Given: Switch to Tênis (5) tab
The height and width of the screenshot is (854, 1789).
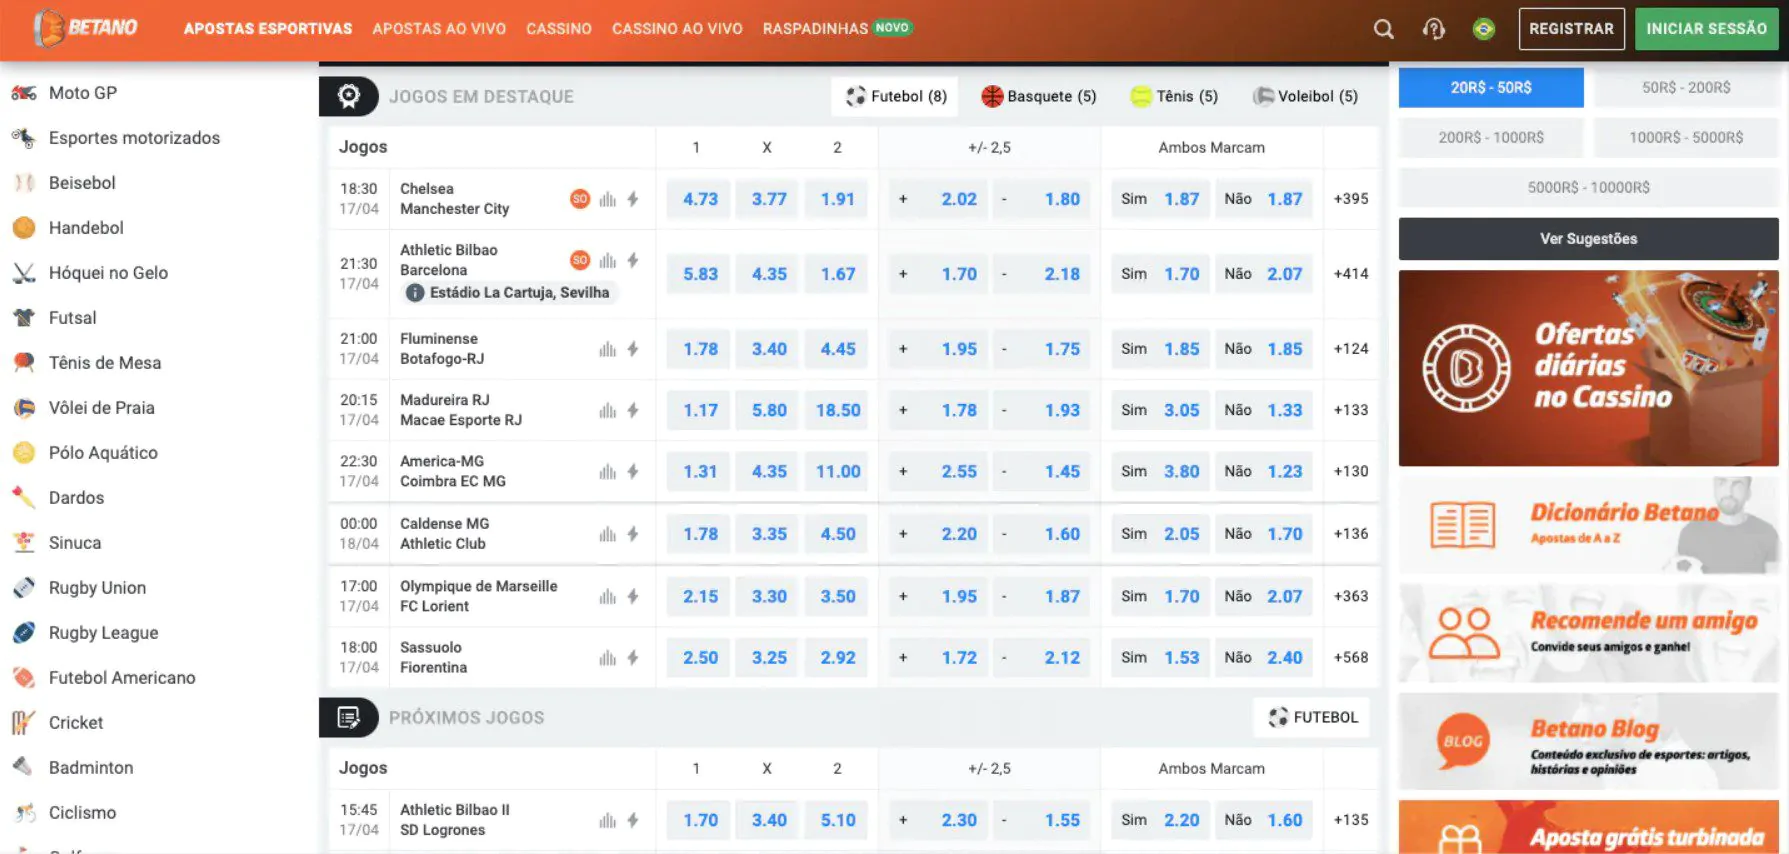Looking at the screenshot, I should 1174,96.
